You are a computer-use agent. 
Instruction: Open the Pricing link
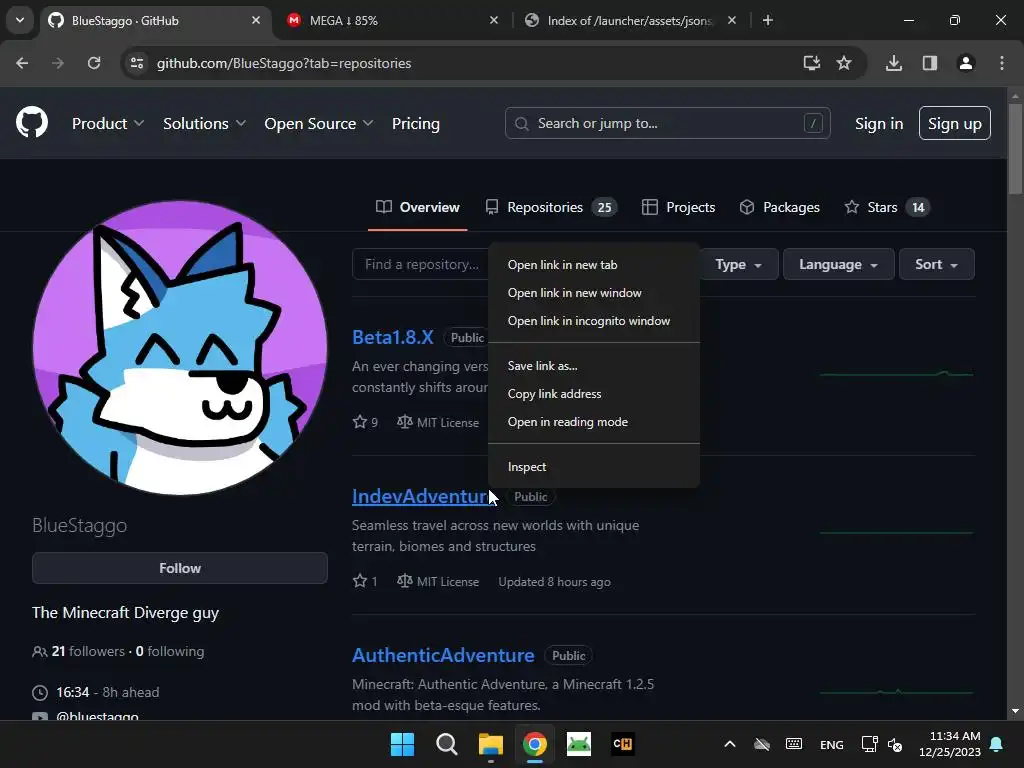pos(416,123)
